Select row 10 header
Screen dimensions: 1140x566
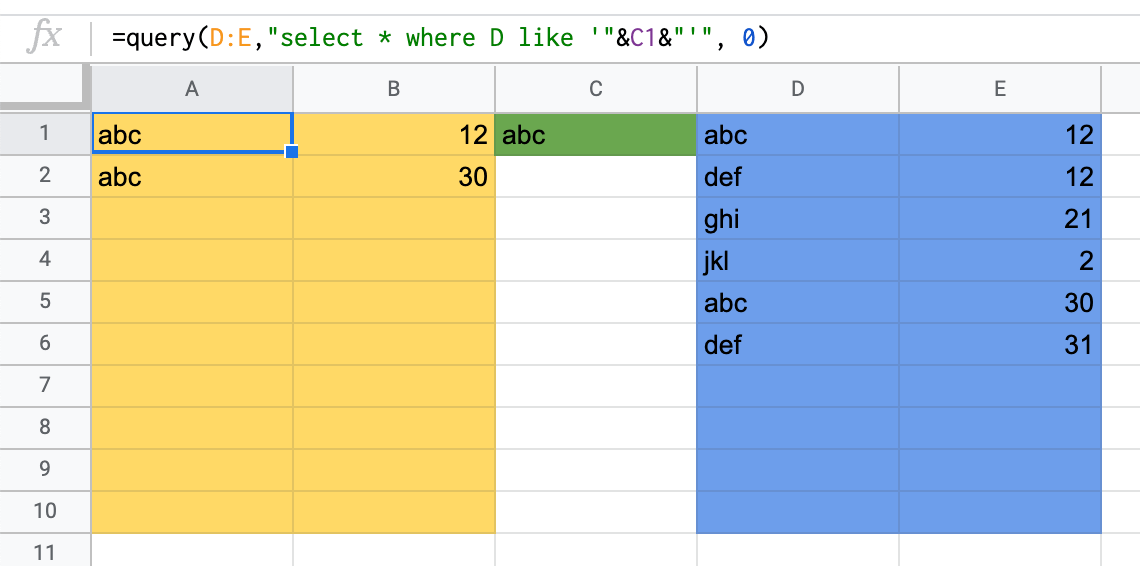click(x=44, y=512)
